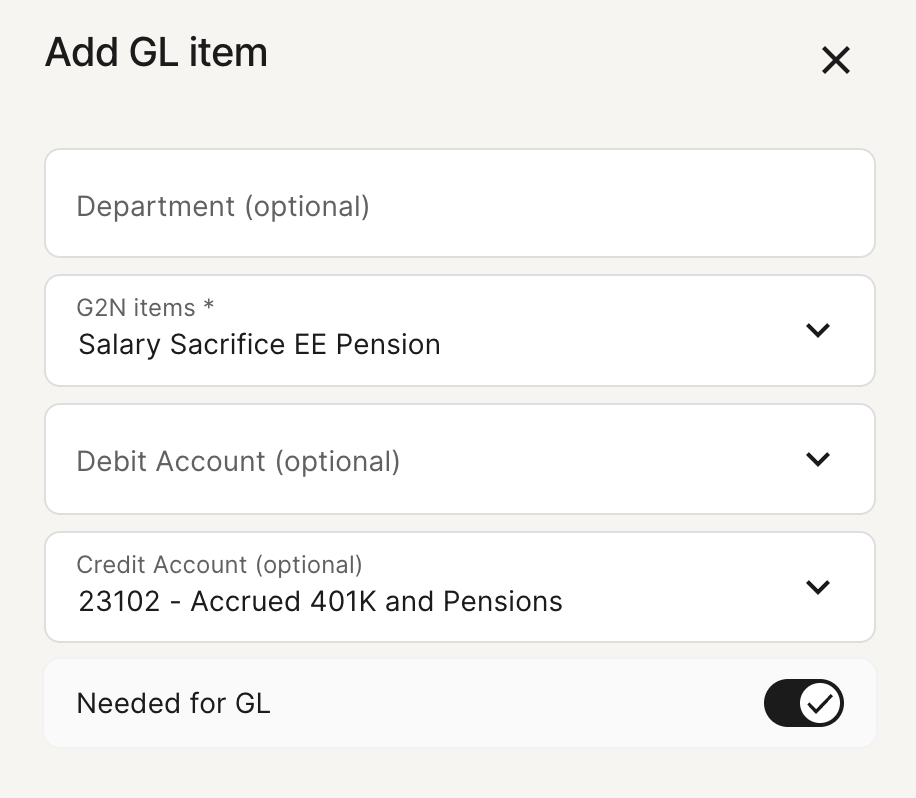Click the Needed for GL label
916x798 pixels.
point(174,703)
